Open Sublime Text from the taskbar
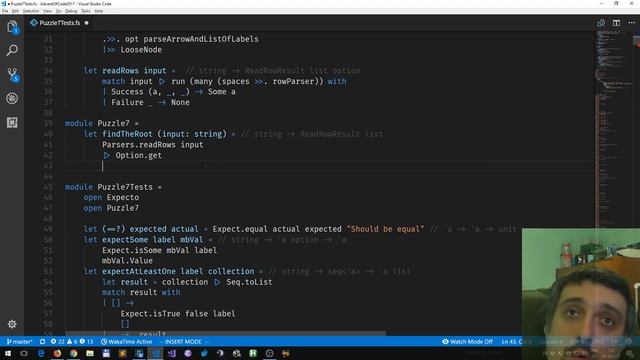The width and height of the screenshot is (640, 360). [122, 353]
